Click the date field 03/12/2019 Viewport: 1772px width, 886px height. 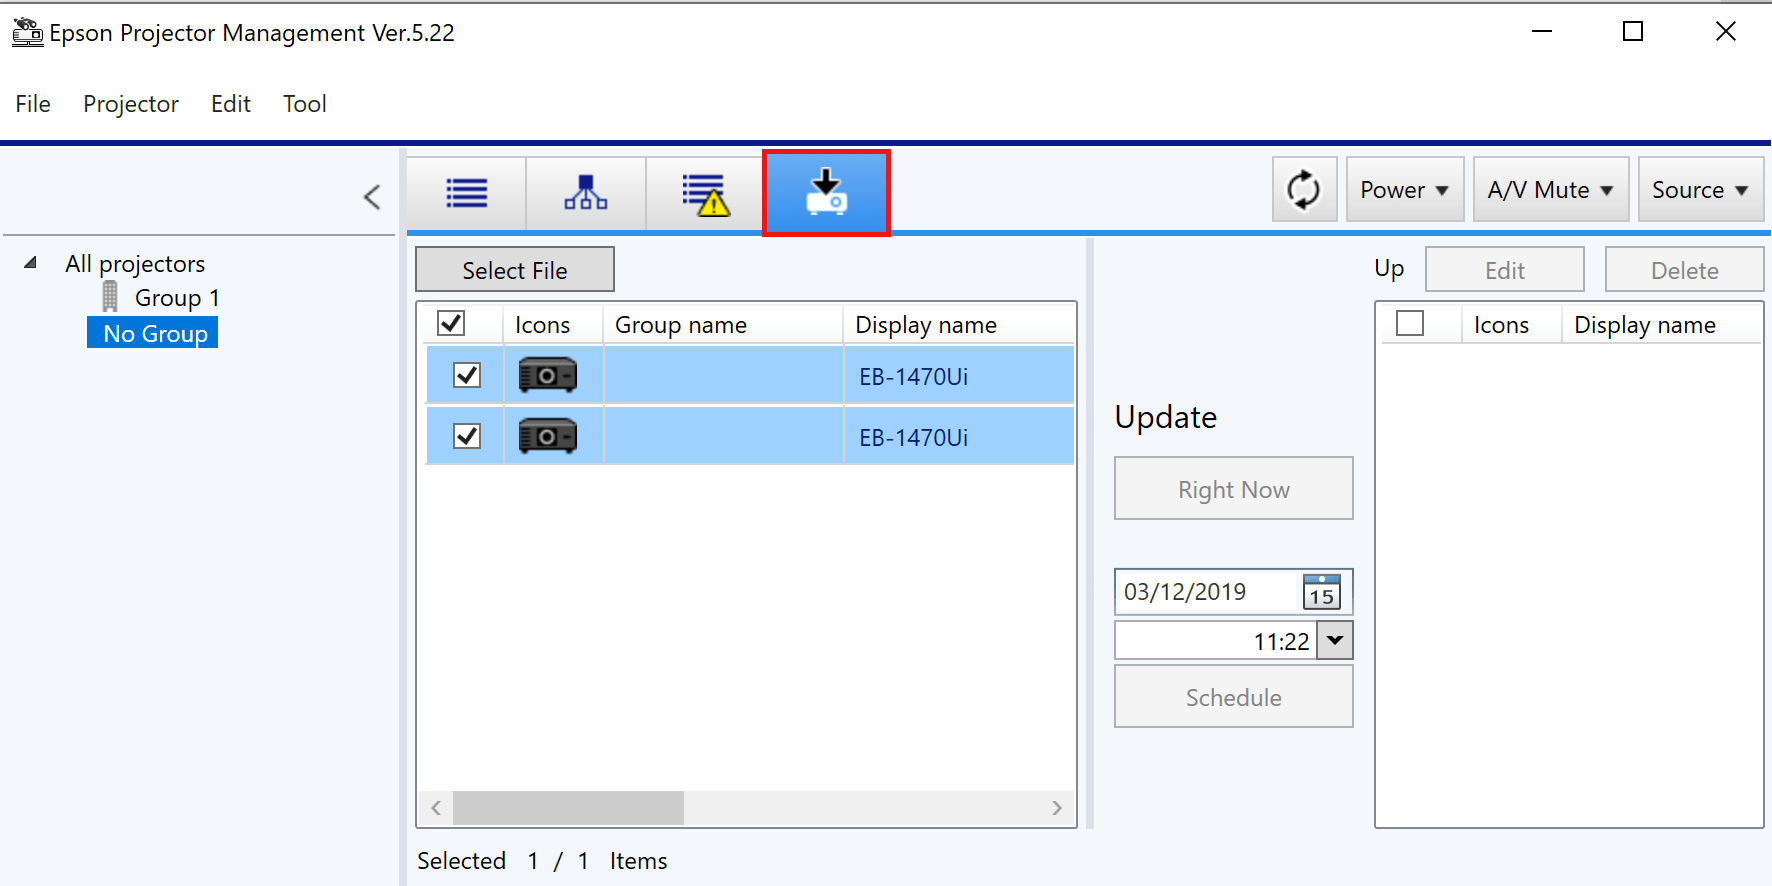tap(1206, 592)
